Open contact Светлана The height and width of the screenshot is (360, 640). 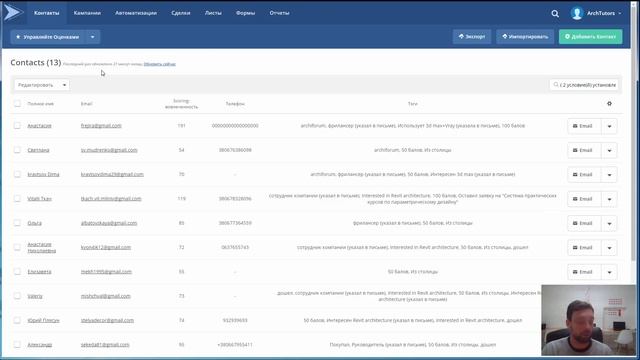tap(38, 150)
